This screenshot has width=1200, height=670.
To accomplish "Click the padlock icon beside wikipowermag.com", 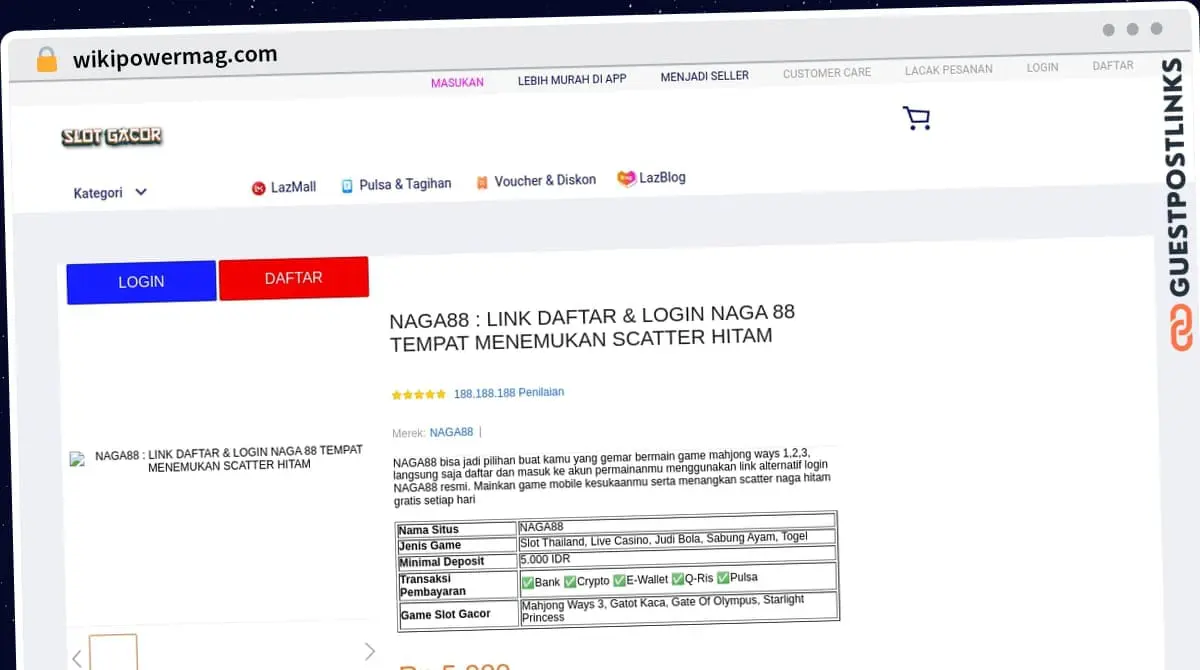I will (47, 60).
